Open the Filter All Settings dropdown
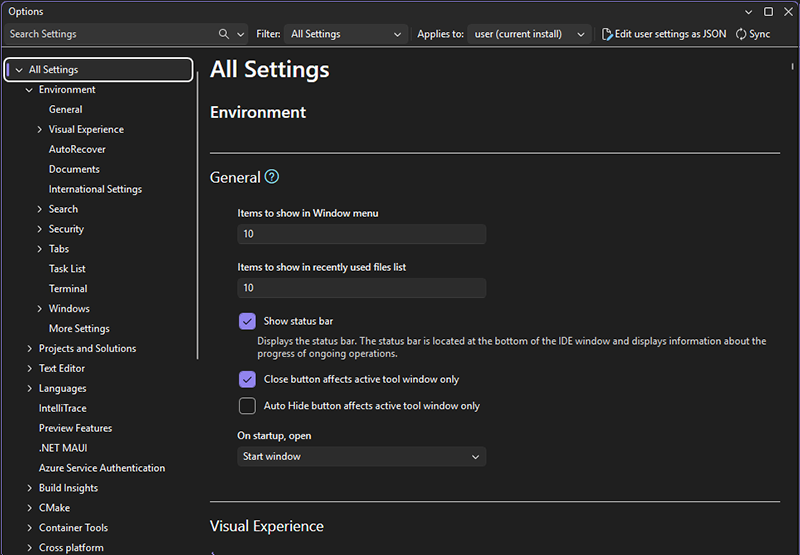Screen dimensions: 800x555 coord(345,34)
